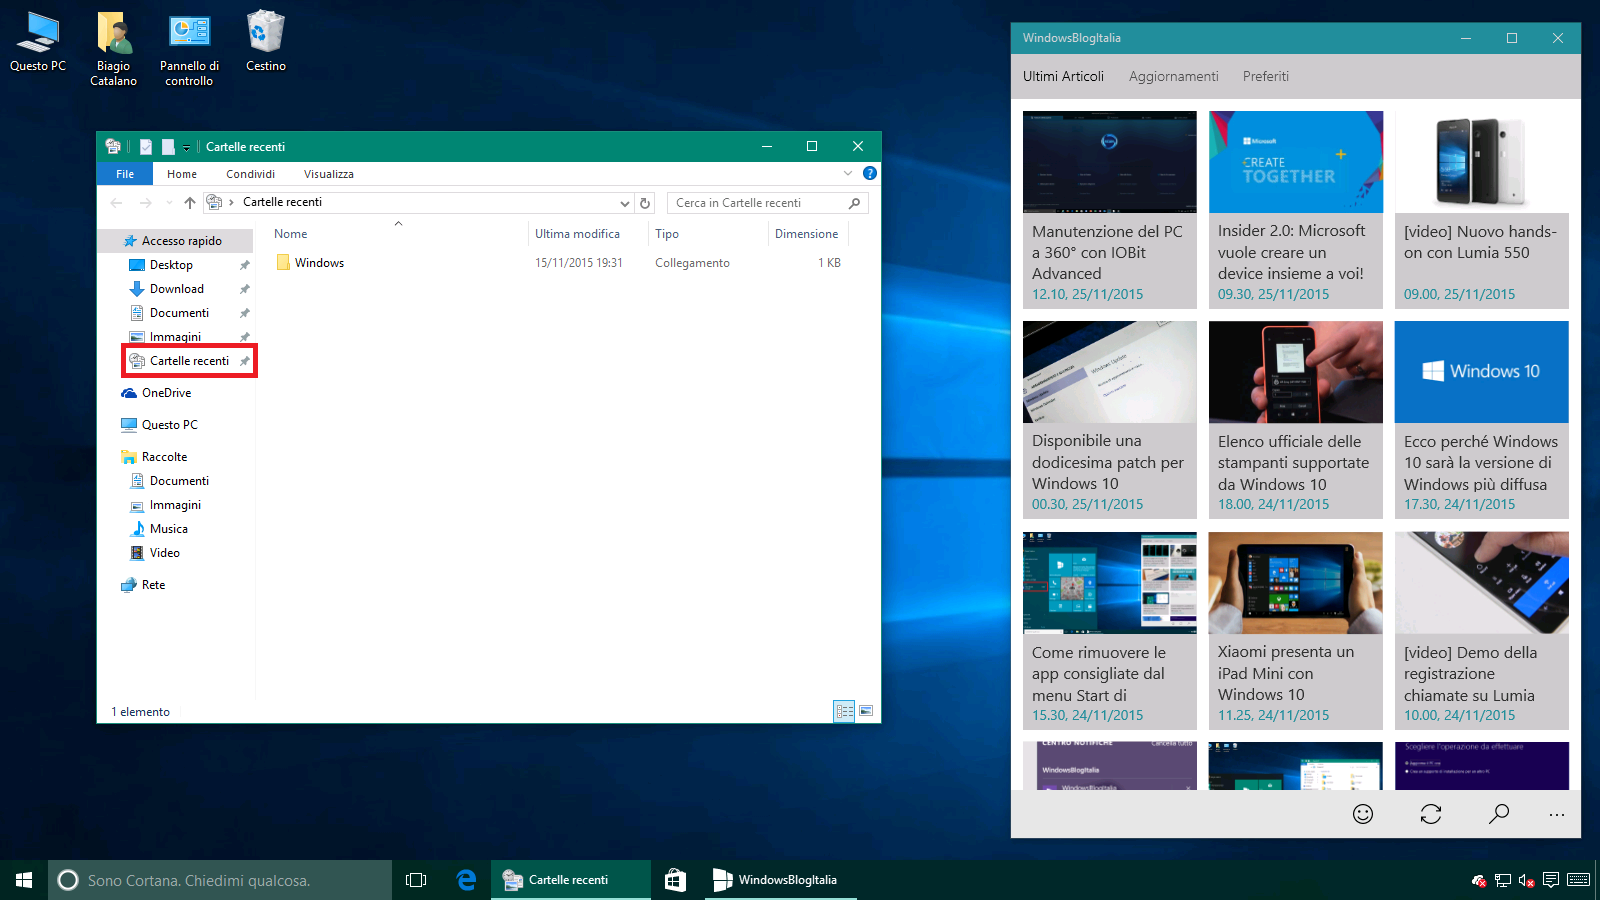Open Ecco perché Windows 10 article

(1482, 420)
